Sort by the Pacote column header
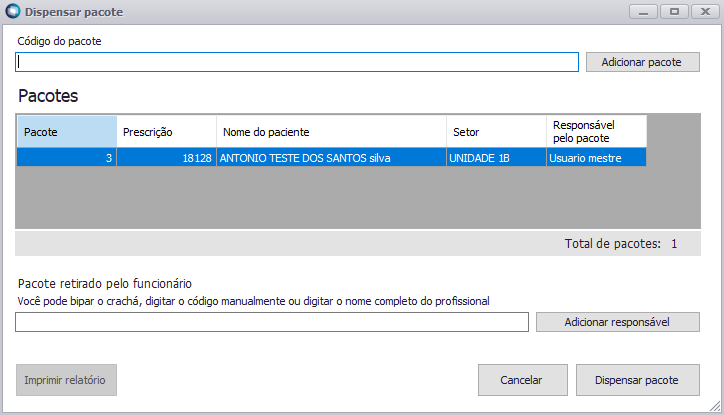 pyautogui.click(x=67, y=132)
